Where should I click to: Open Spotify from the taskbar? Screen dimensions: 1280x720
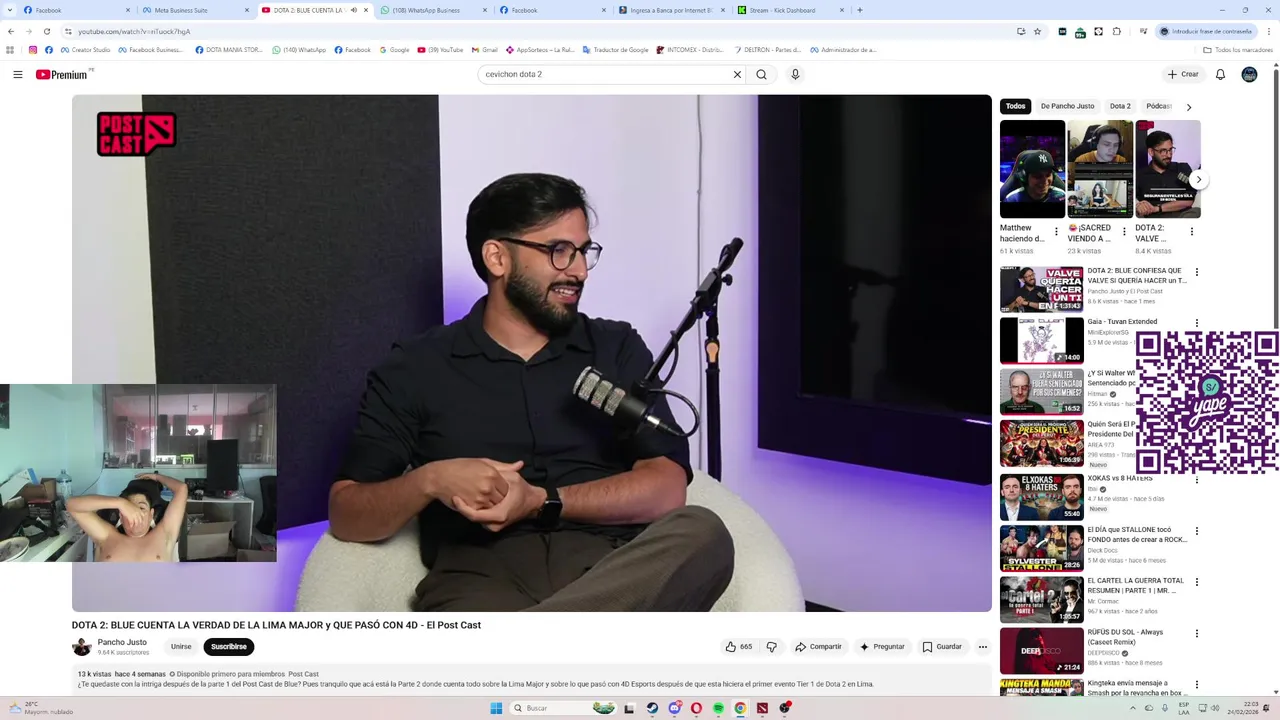coord(718,708)
